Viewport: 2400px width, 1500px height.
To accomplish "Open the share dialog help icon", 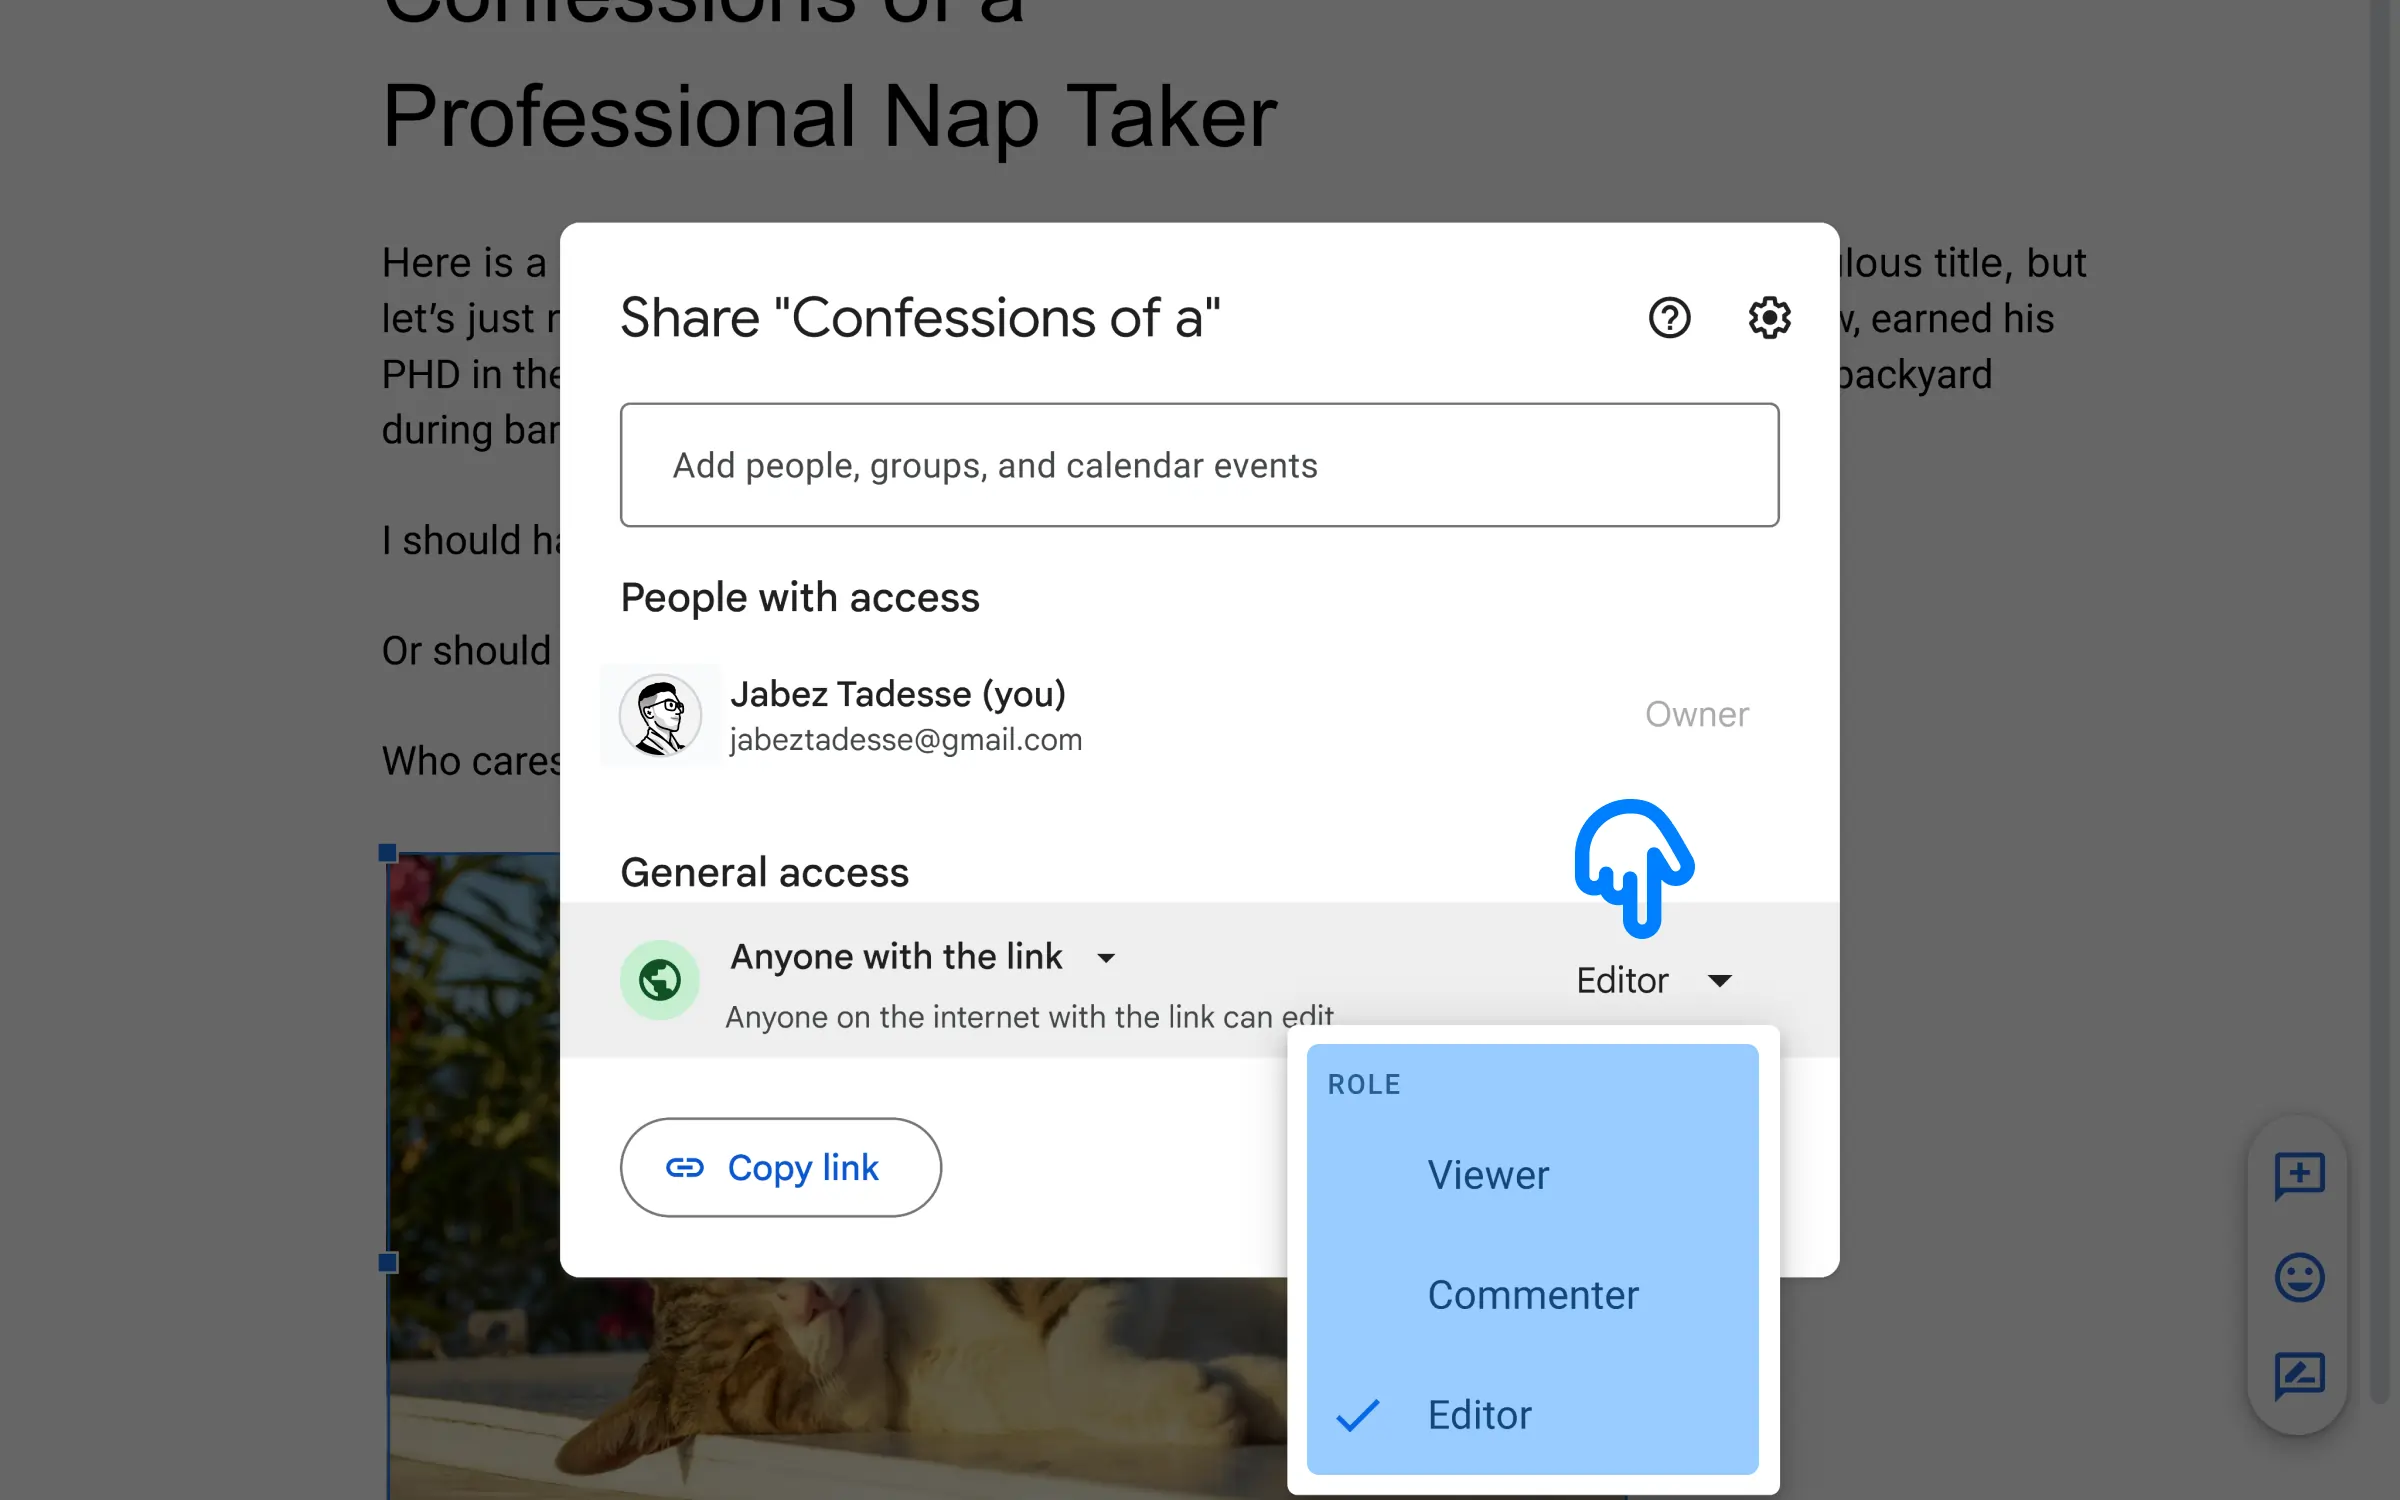I will [1669, 318].
